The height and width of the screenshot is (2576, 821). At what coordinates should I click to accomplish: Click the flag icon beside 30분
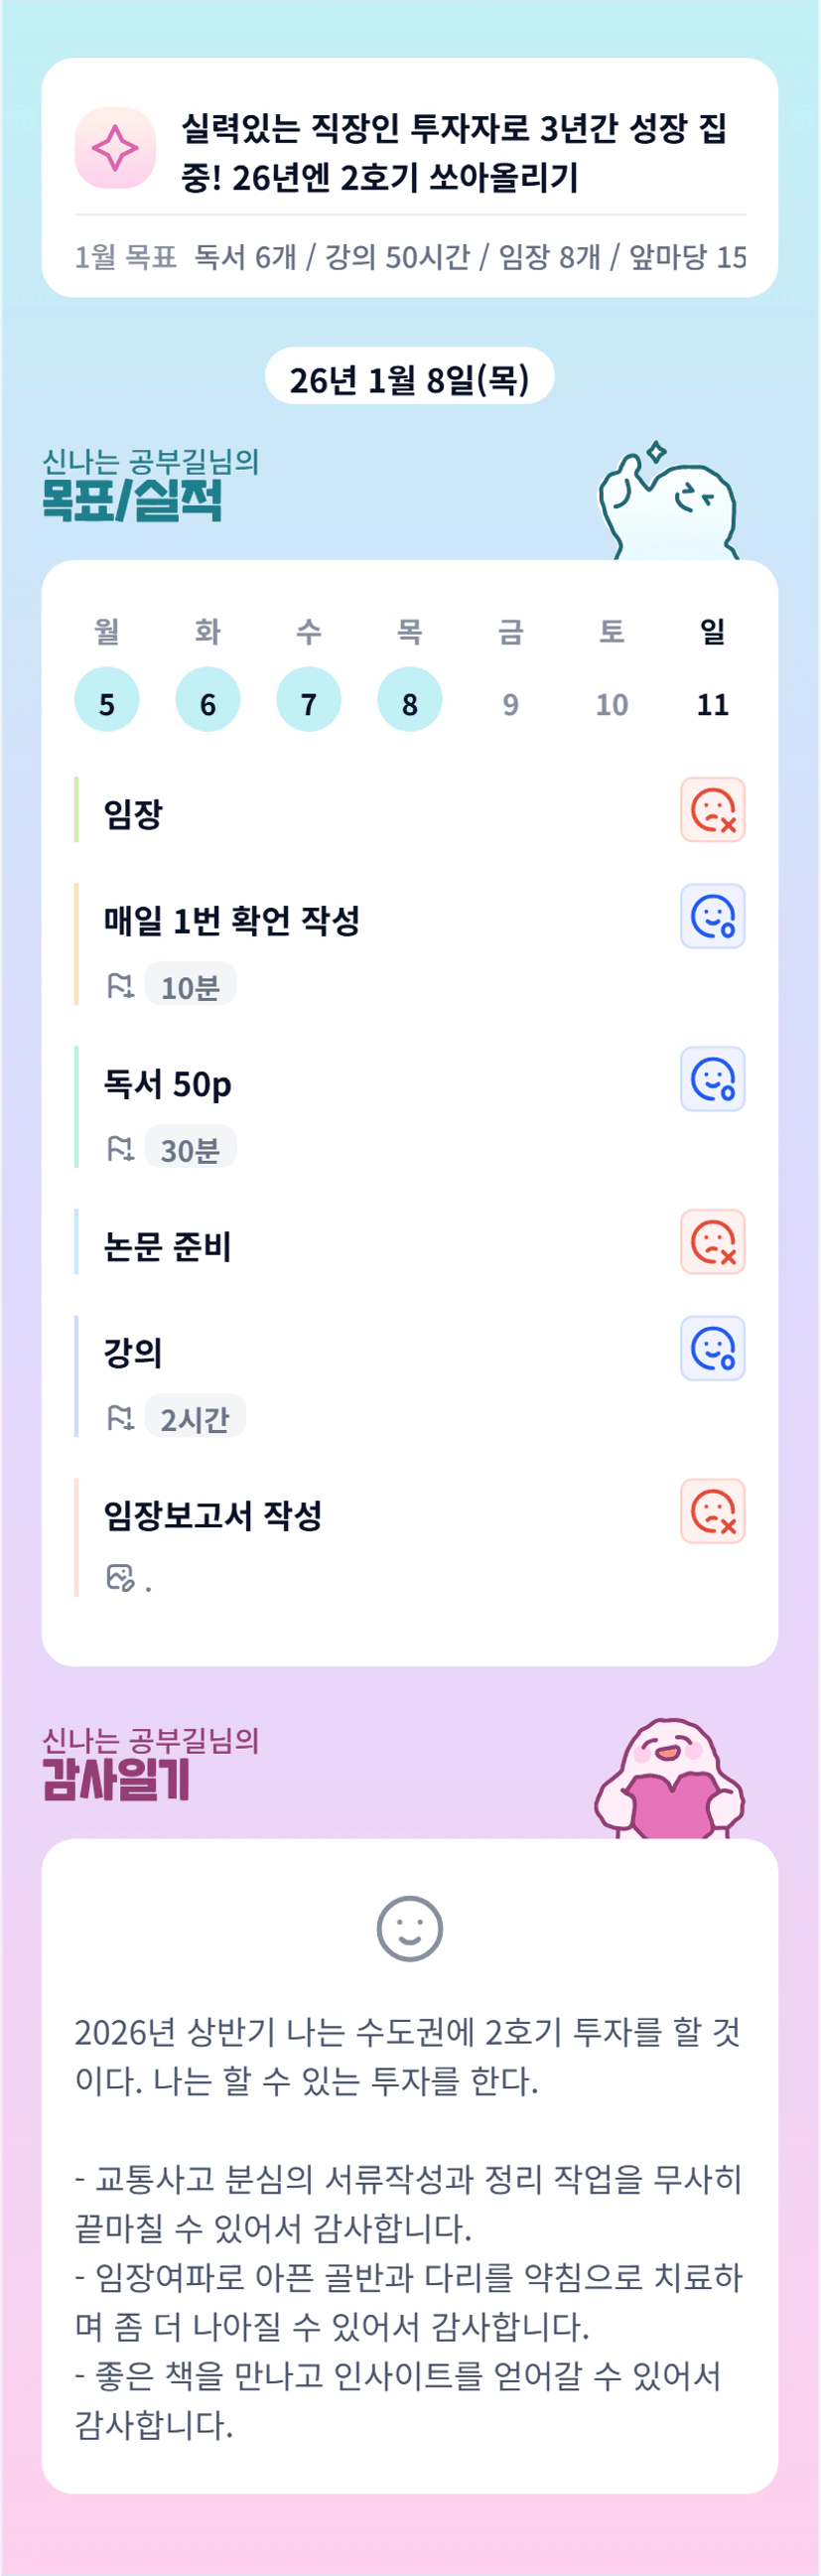click(120, 1149)
